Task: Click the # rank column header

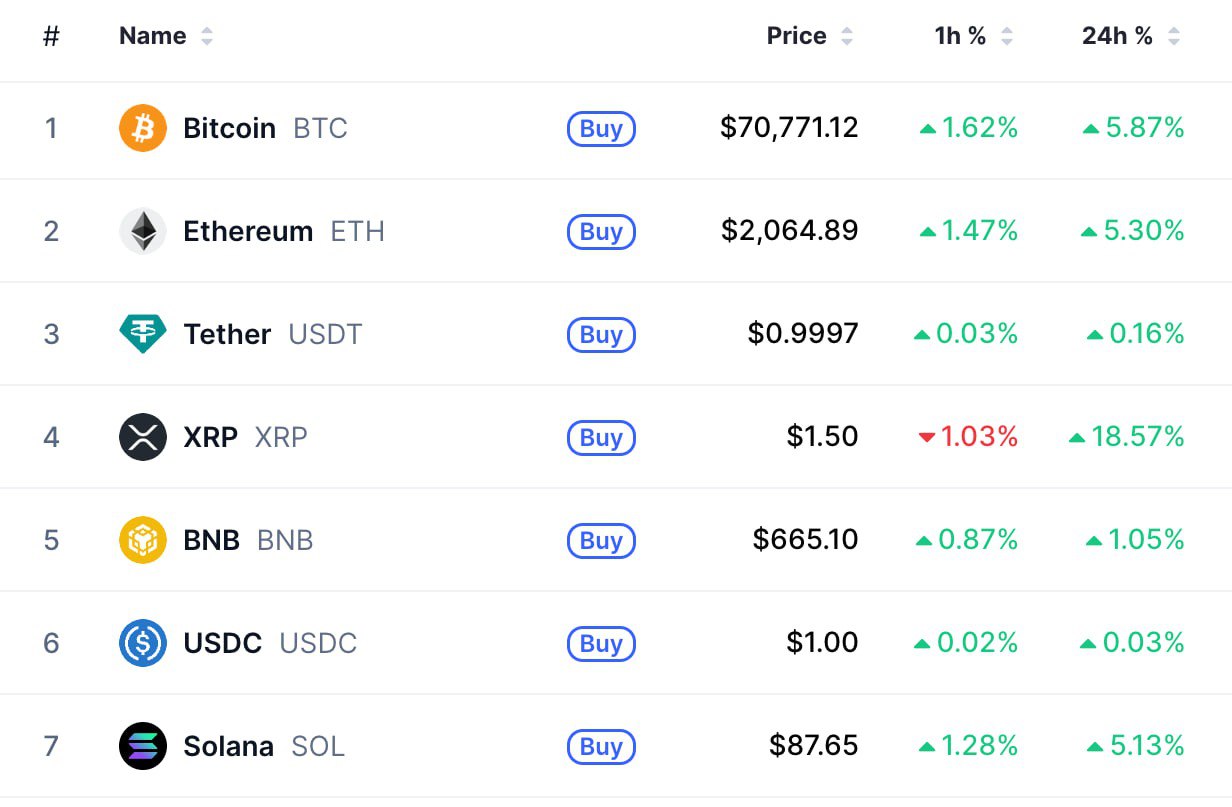Action: (x=51, y=37)
